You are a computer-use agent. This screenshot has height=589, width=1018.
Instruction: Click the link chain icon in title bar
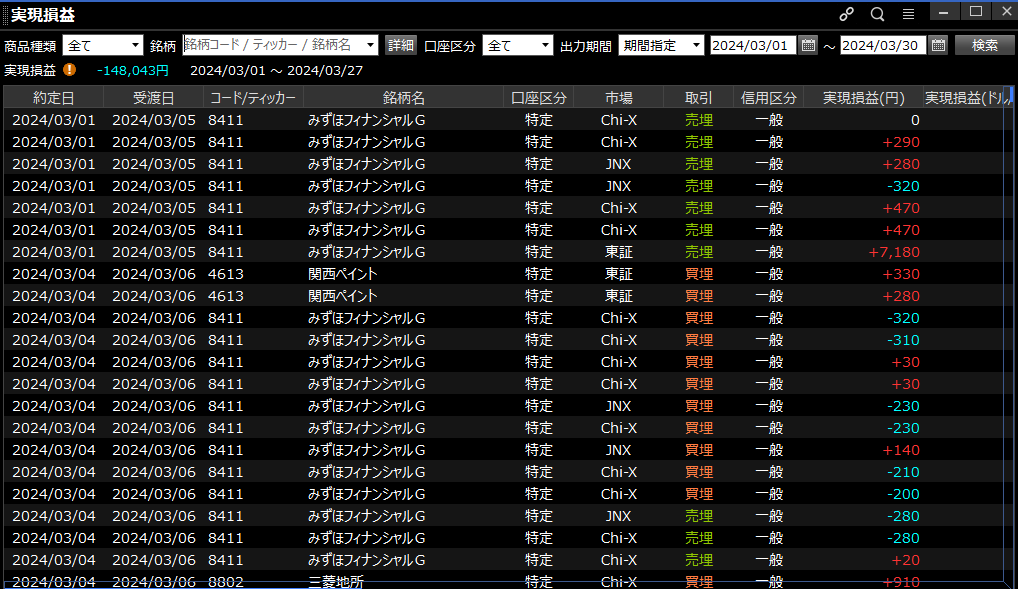pos(846,14)
